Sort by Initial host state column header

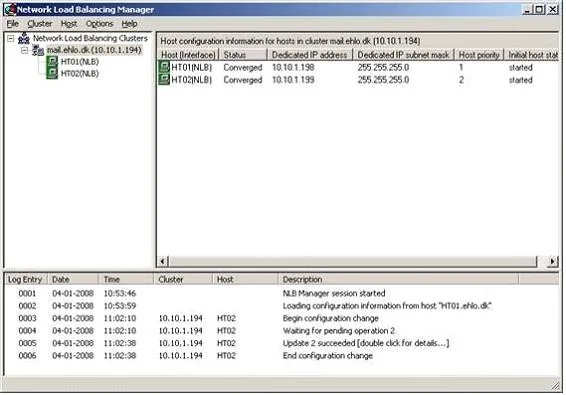pos(531,55)
